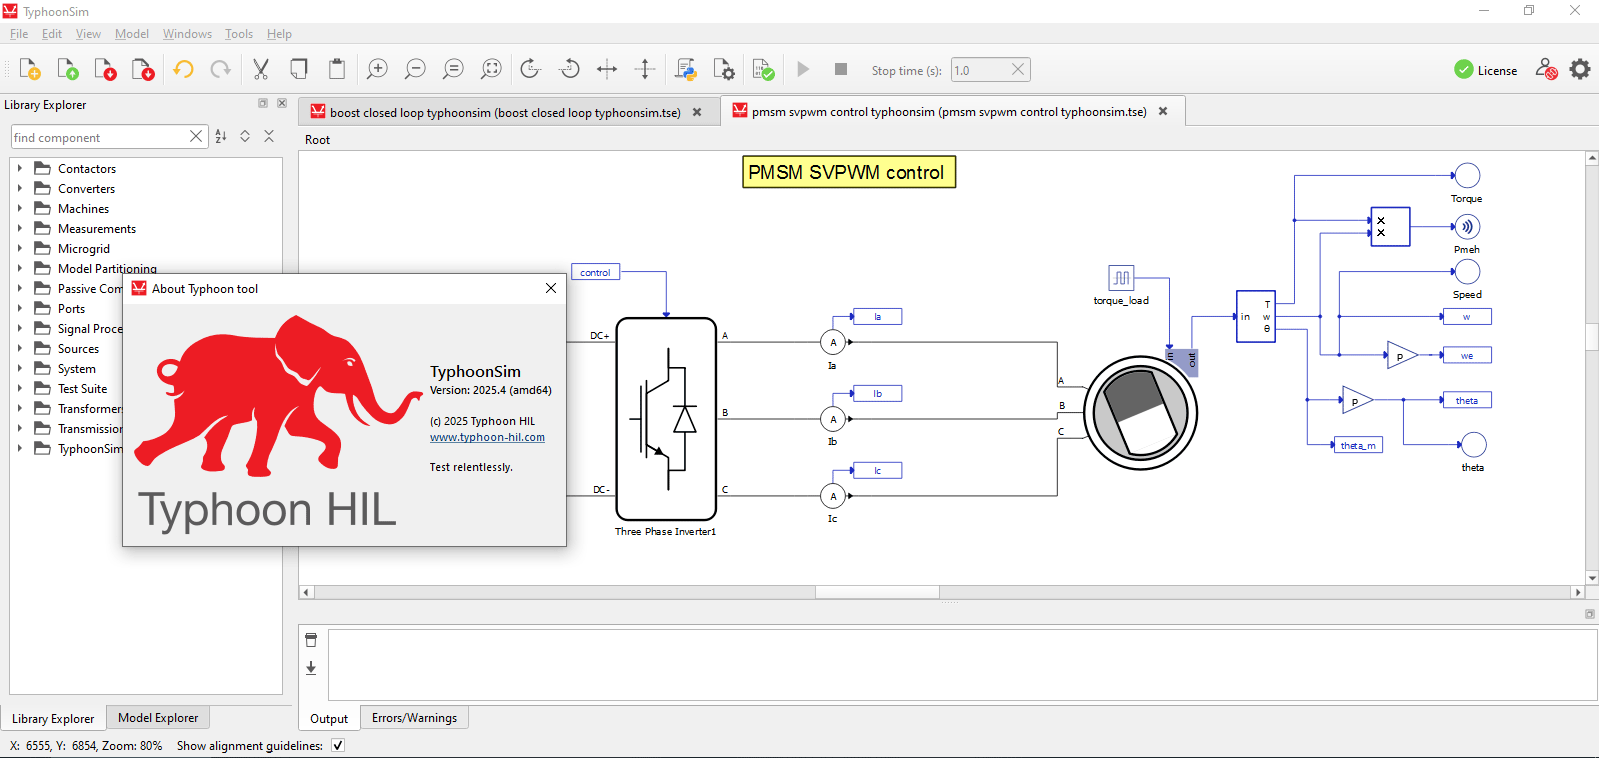
Task: Expand the Machines library folder
Action: tap(20, 208)
